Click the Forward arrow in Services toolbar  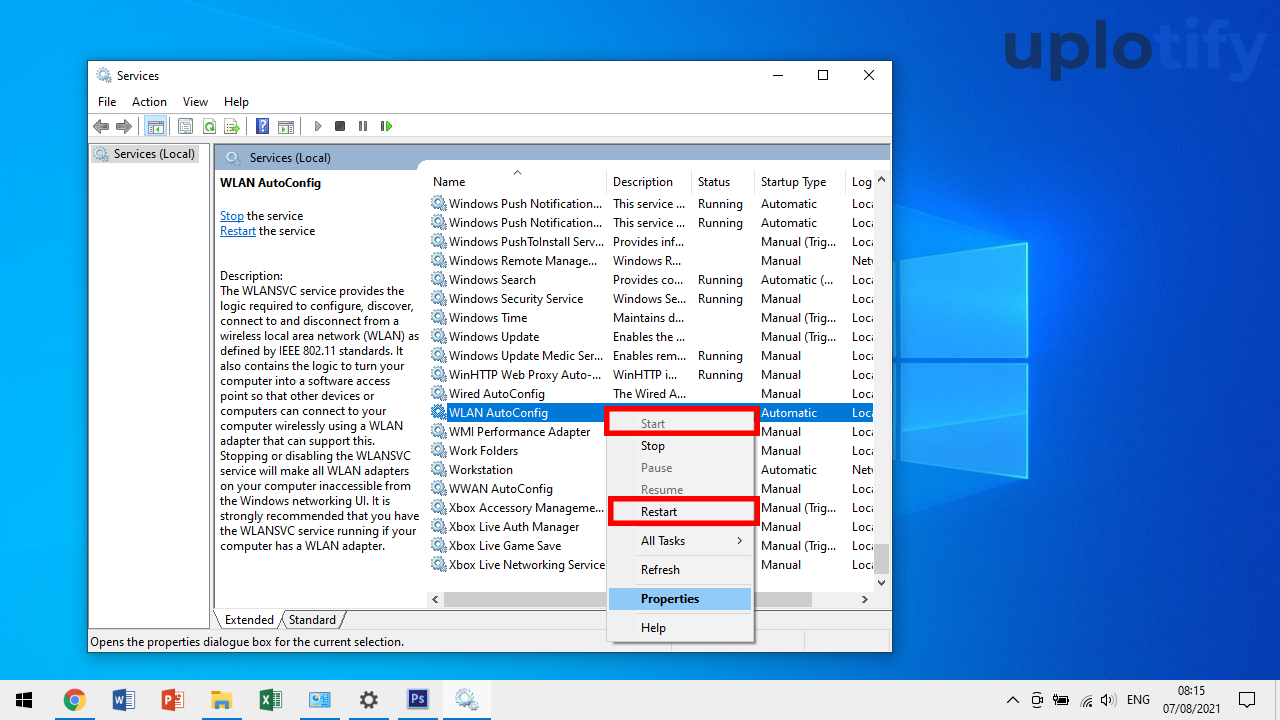[x=124, y=126]
